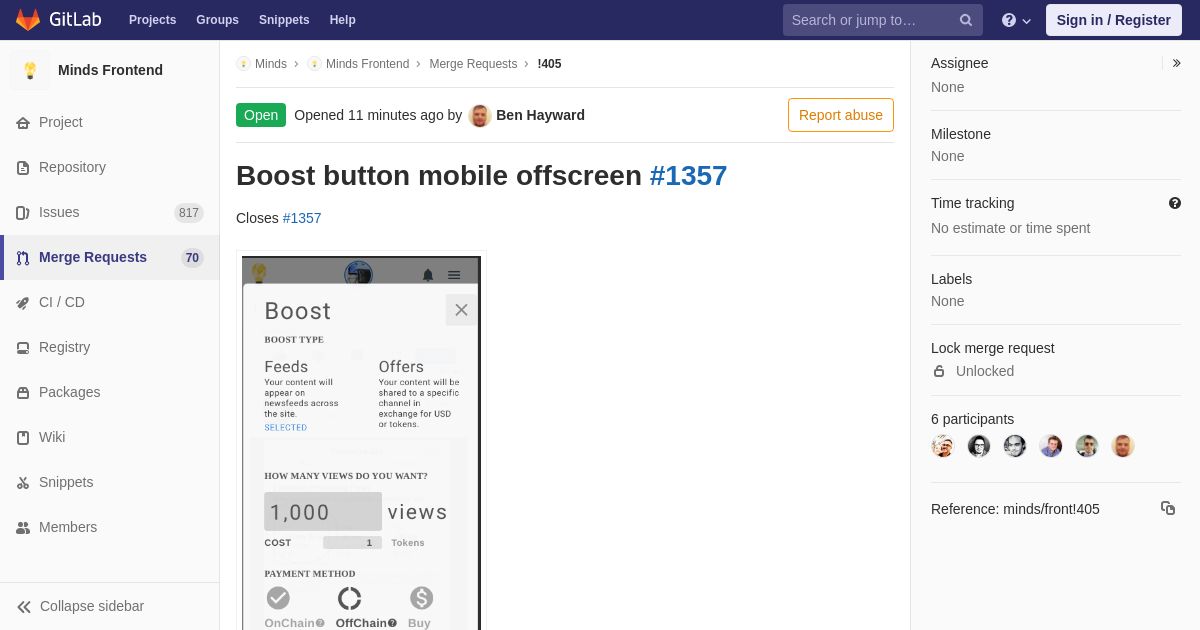The image size is (1200, 630).
Task: Click the Merge Requests icon
Action: 23,257
